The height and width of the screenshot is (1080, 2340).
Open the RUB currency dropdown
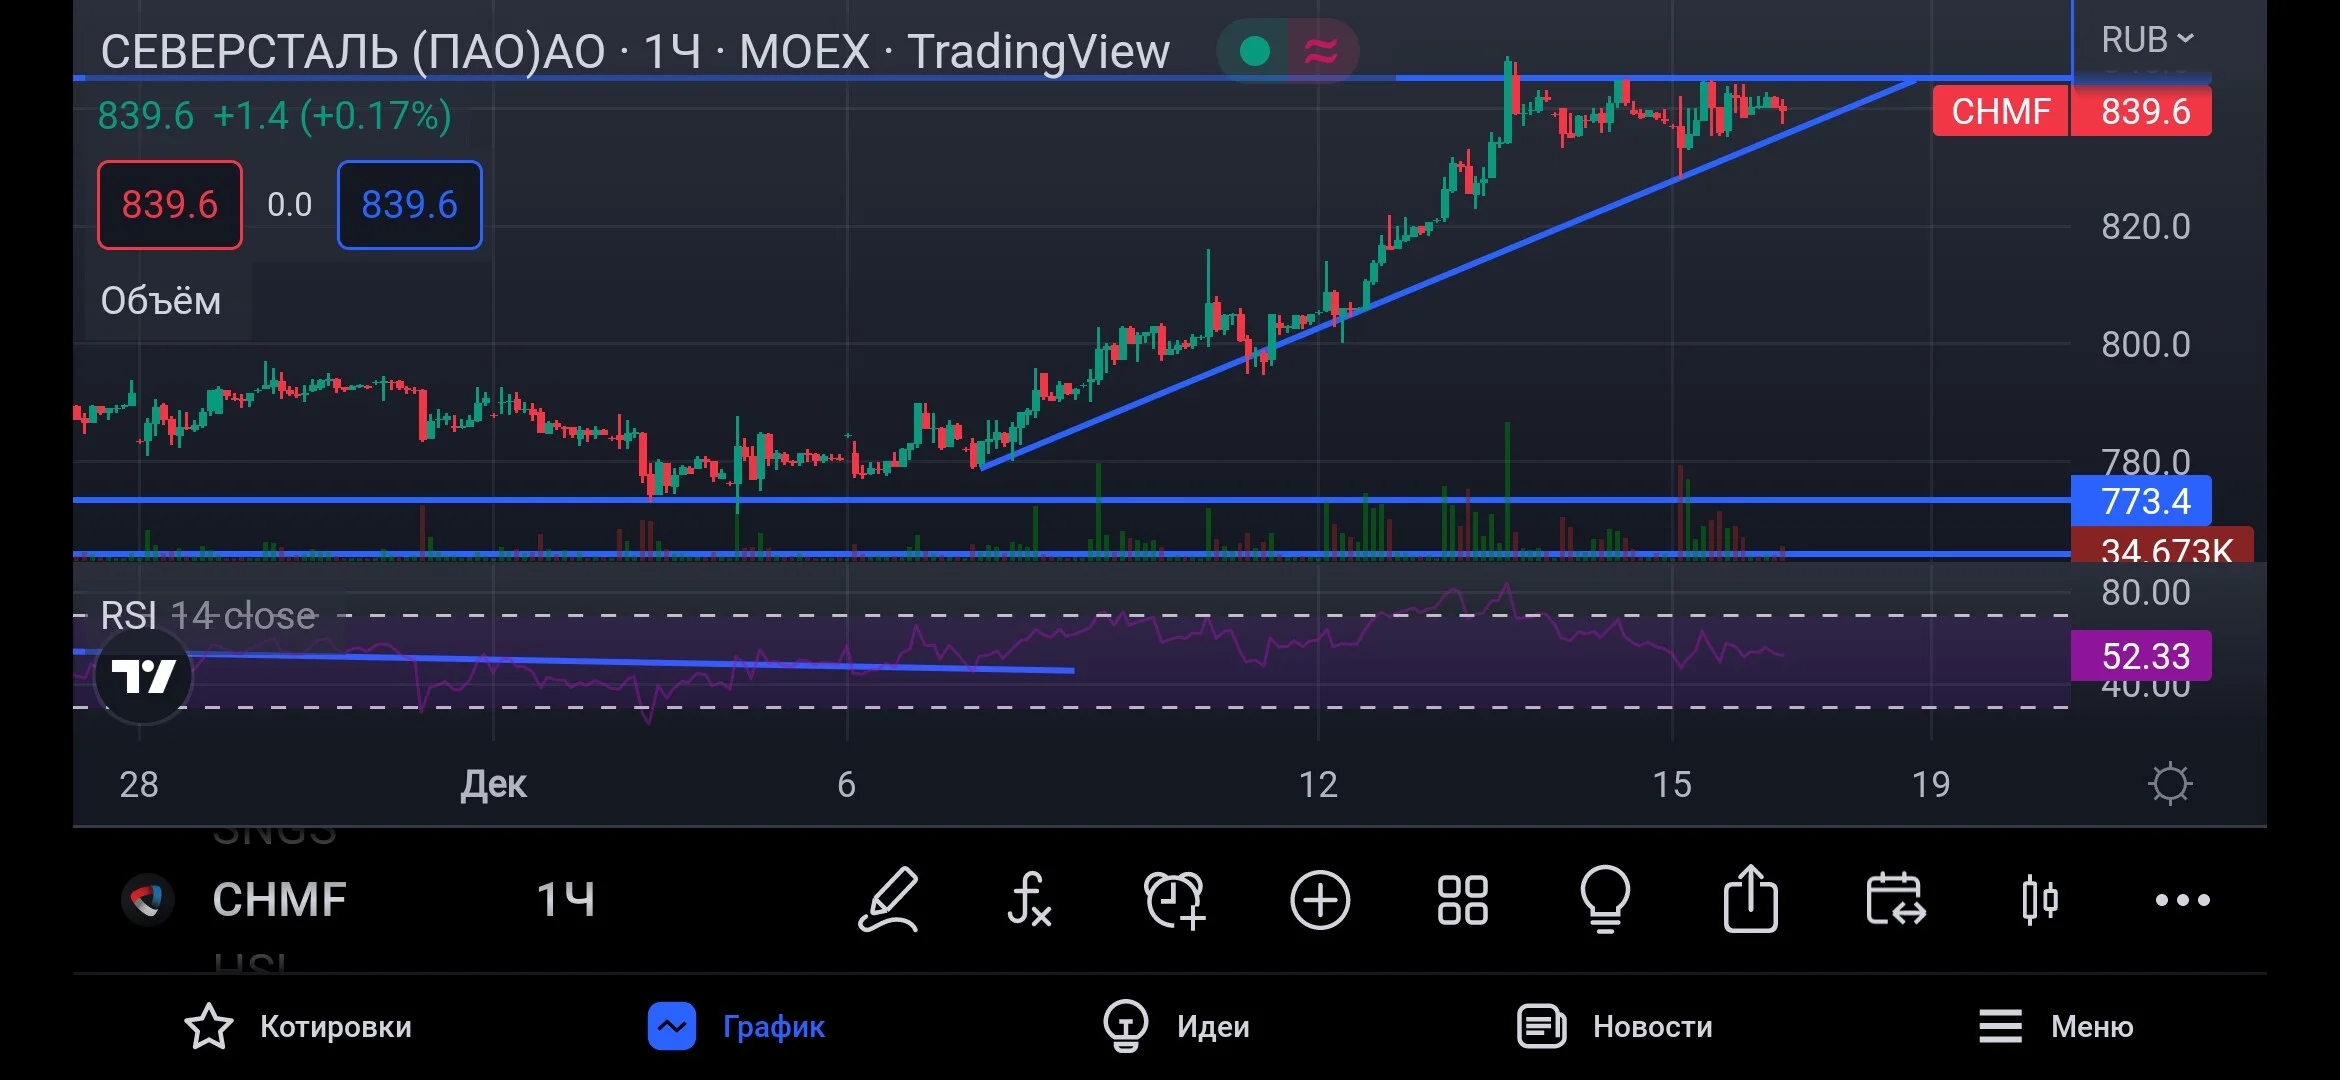pos(2147,40)
